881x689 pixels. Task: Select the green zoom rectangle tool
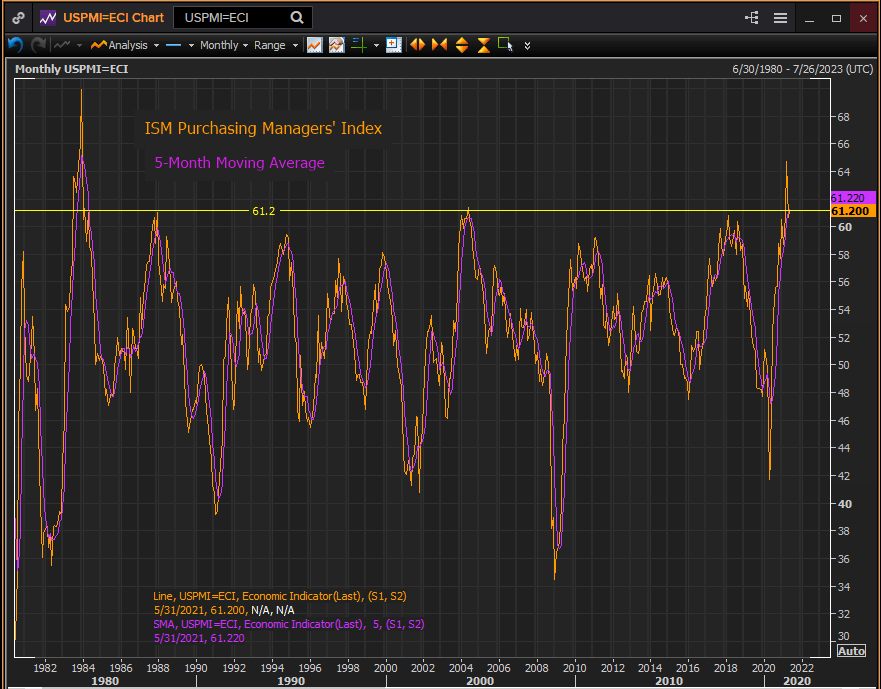click(x=505, y=45)
